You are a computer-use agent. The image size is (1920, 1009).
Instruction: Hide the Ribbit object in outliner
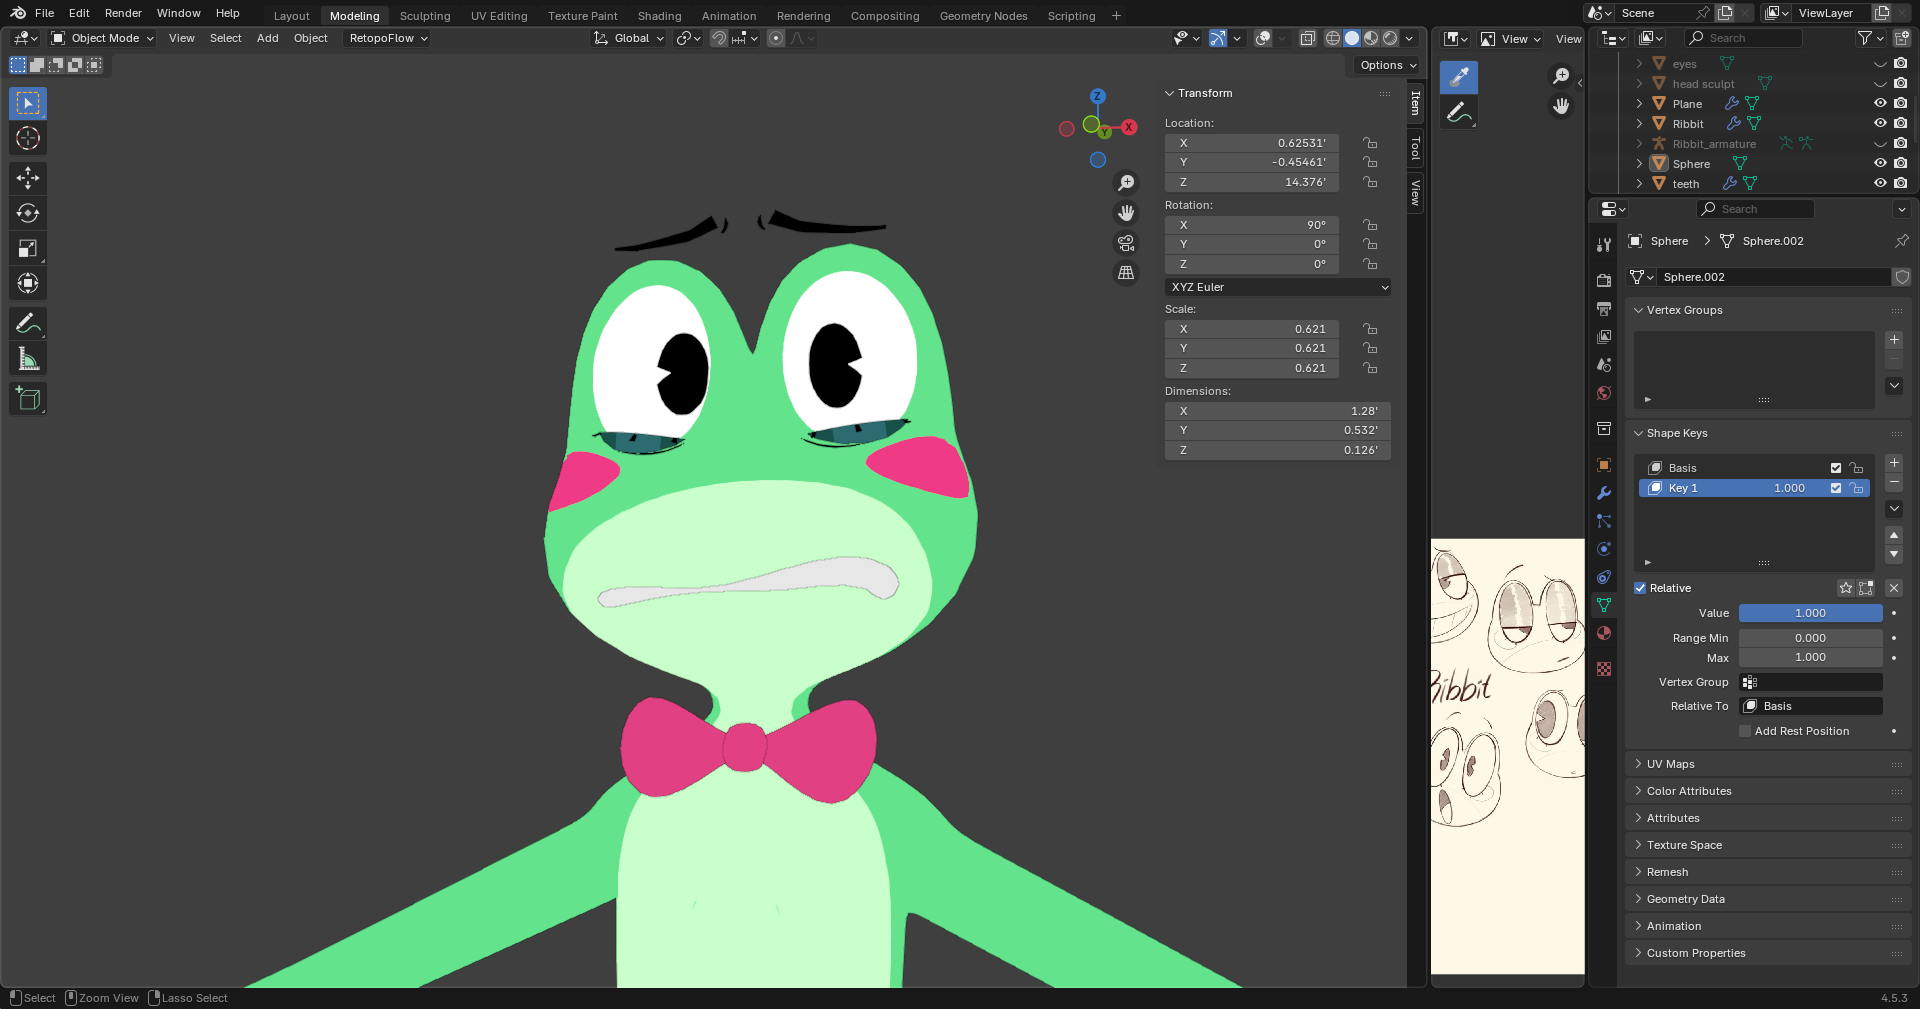[1880, 123]
